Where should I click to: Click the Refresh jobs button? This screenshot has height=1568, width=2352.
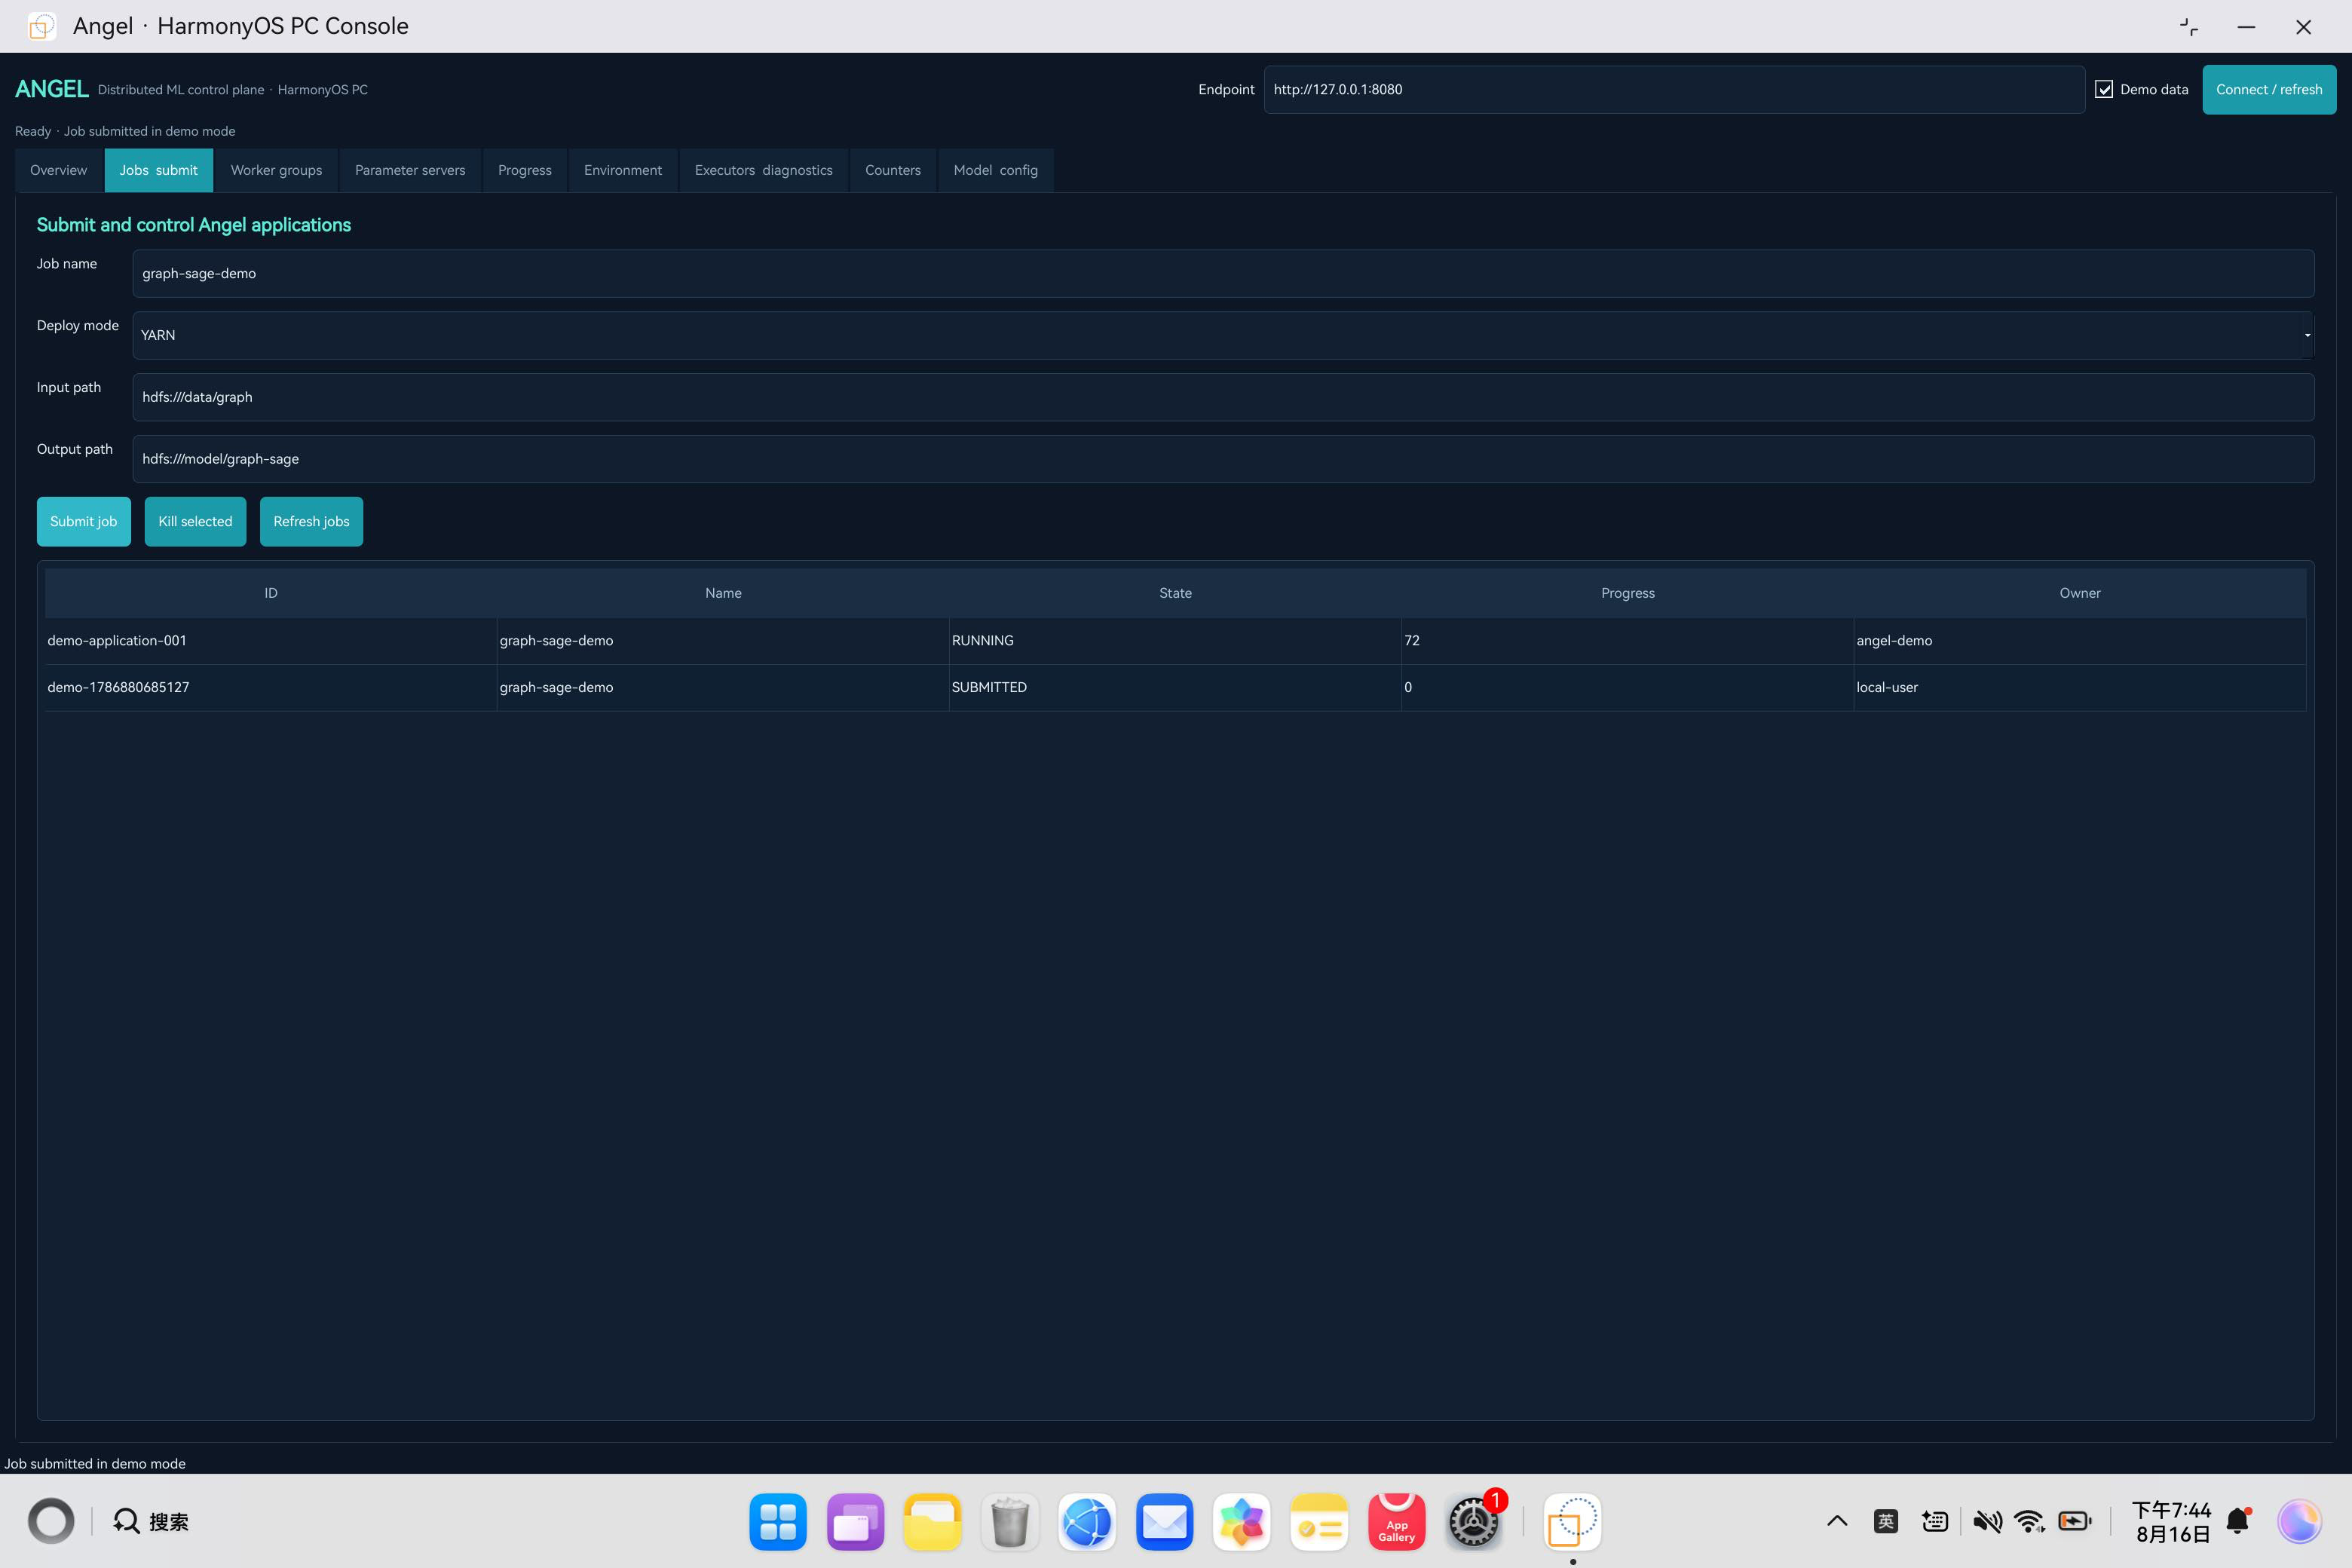pos(311,522)
